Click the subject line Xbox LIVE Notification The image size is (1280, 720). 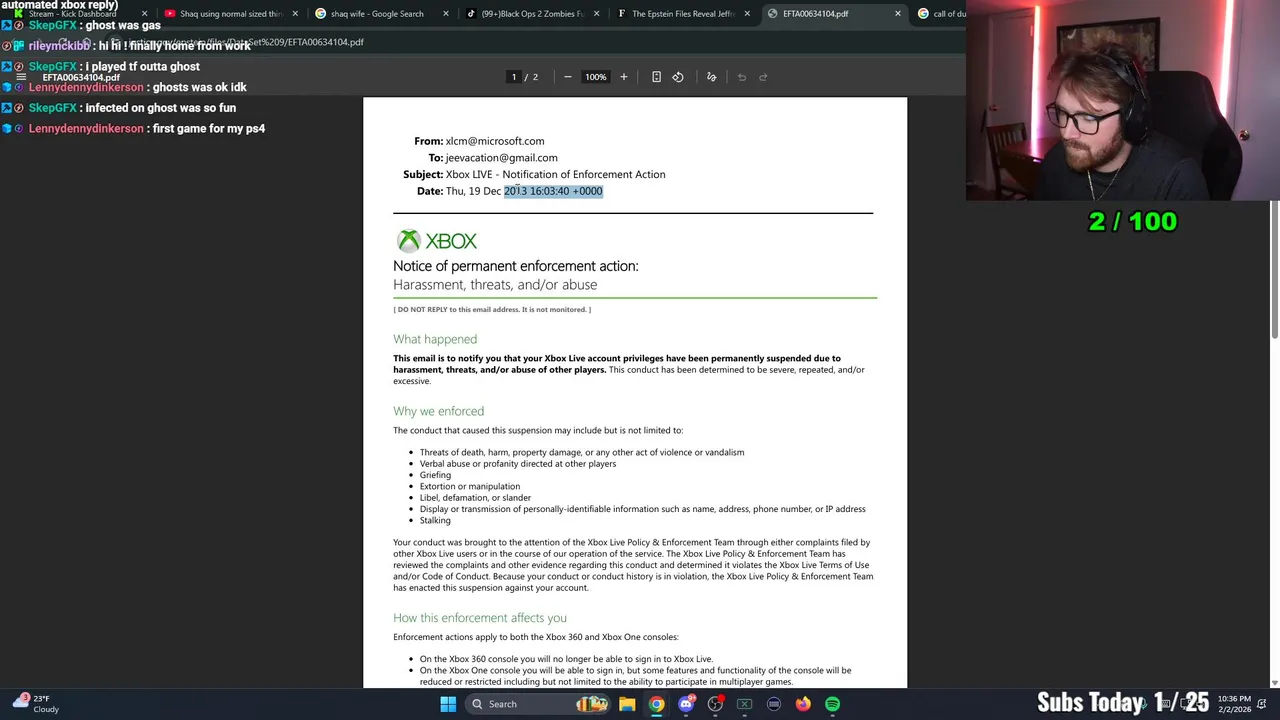555,174
